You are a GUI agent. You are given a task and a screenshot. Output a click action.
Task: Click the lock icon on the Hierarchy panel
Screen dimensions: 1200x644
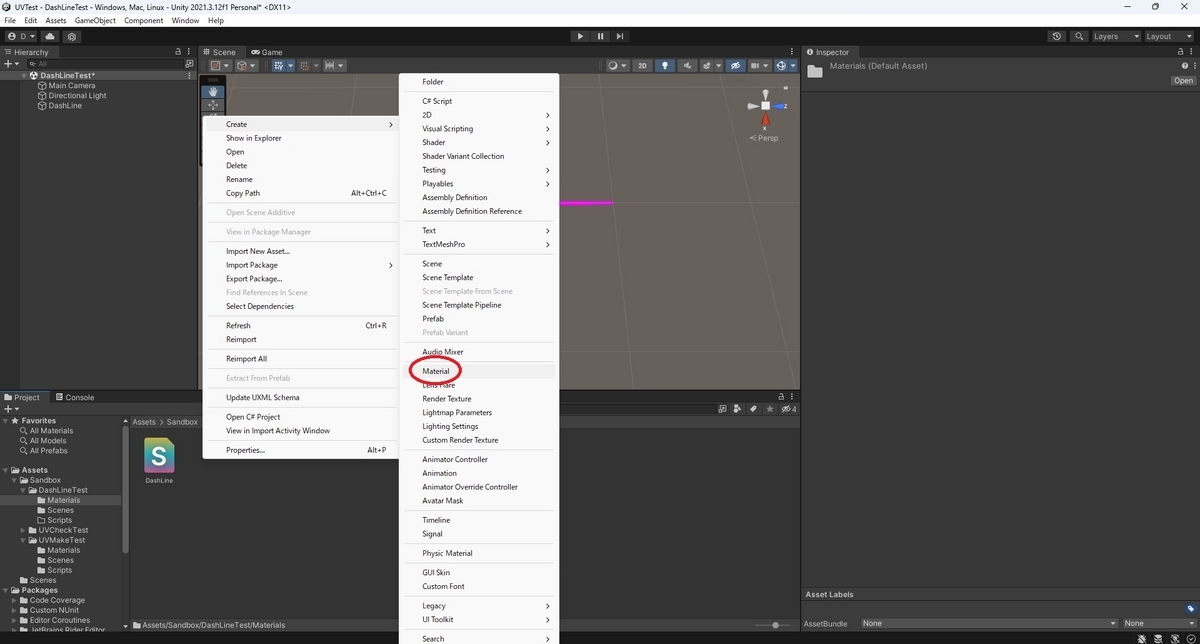point(177,51)
